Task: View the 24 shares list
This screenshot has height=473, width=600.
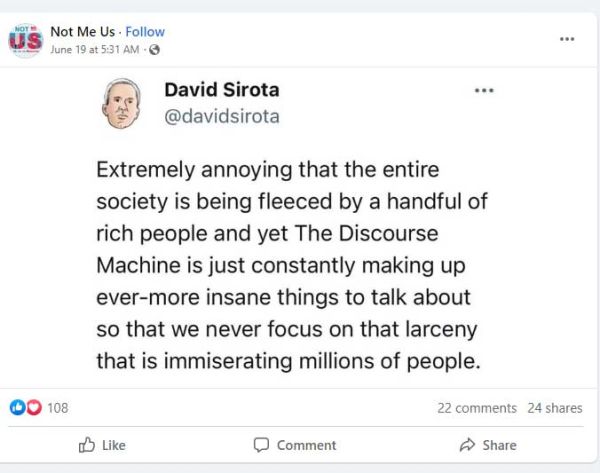Action: click(554, 408)
